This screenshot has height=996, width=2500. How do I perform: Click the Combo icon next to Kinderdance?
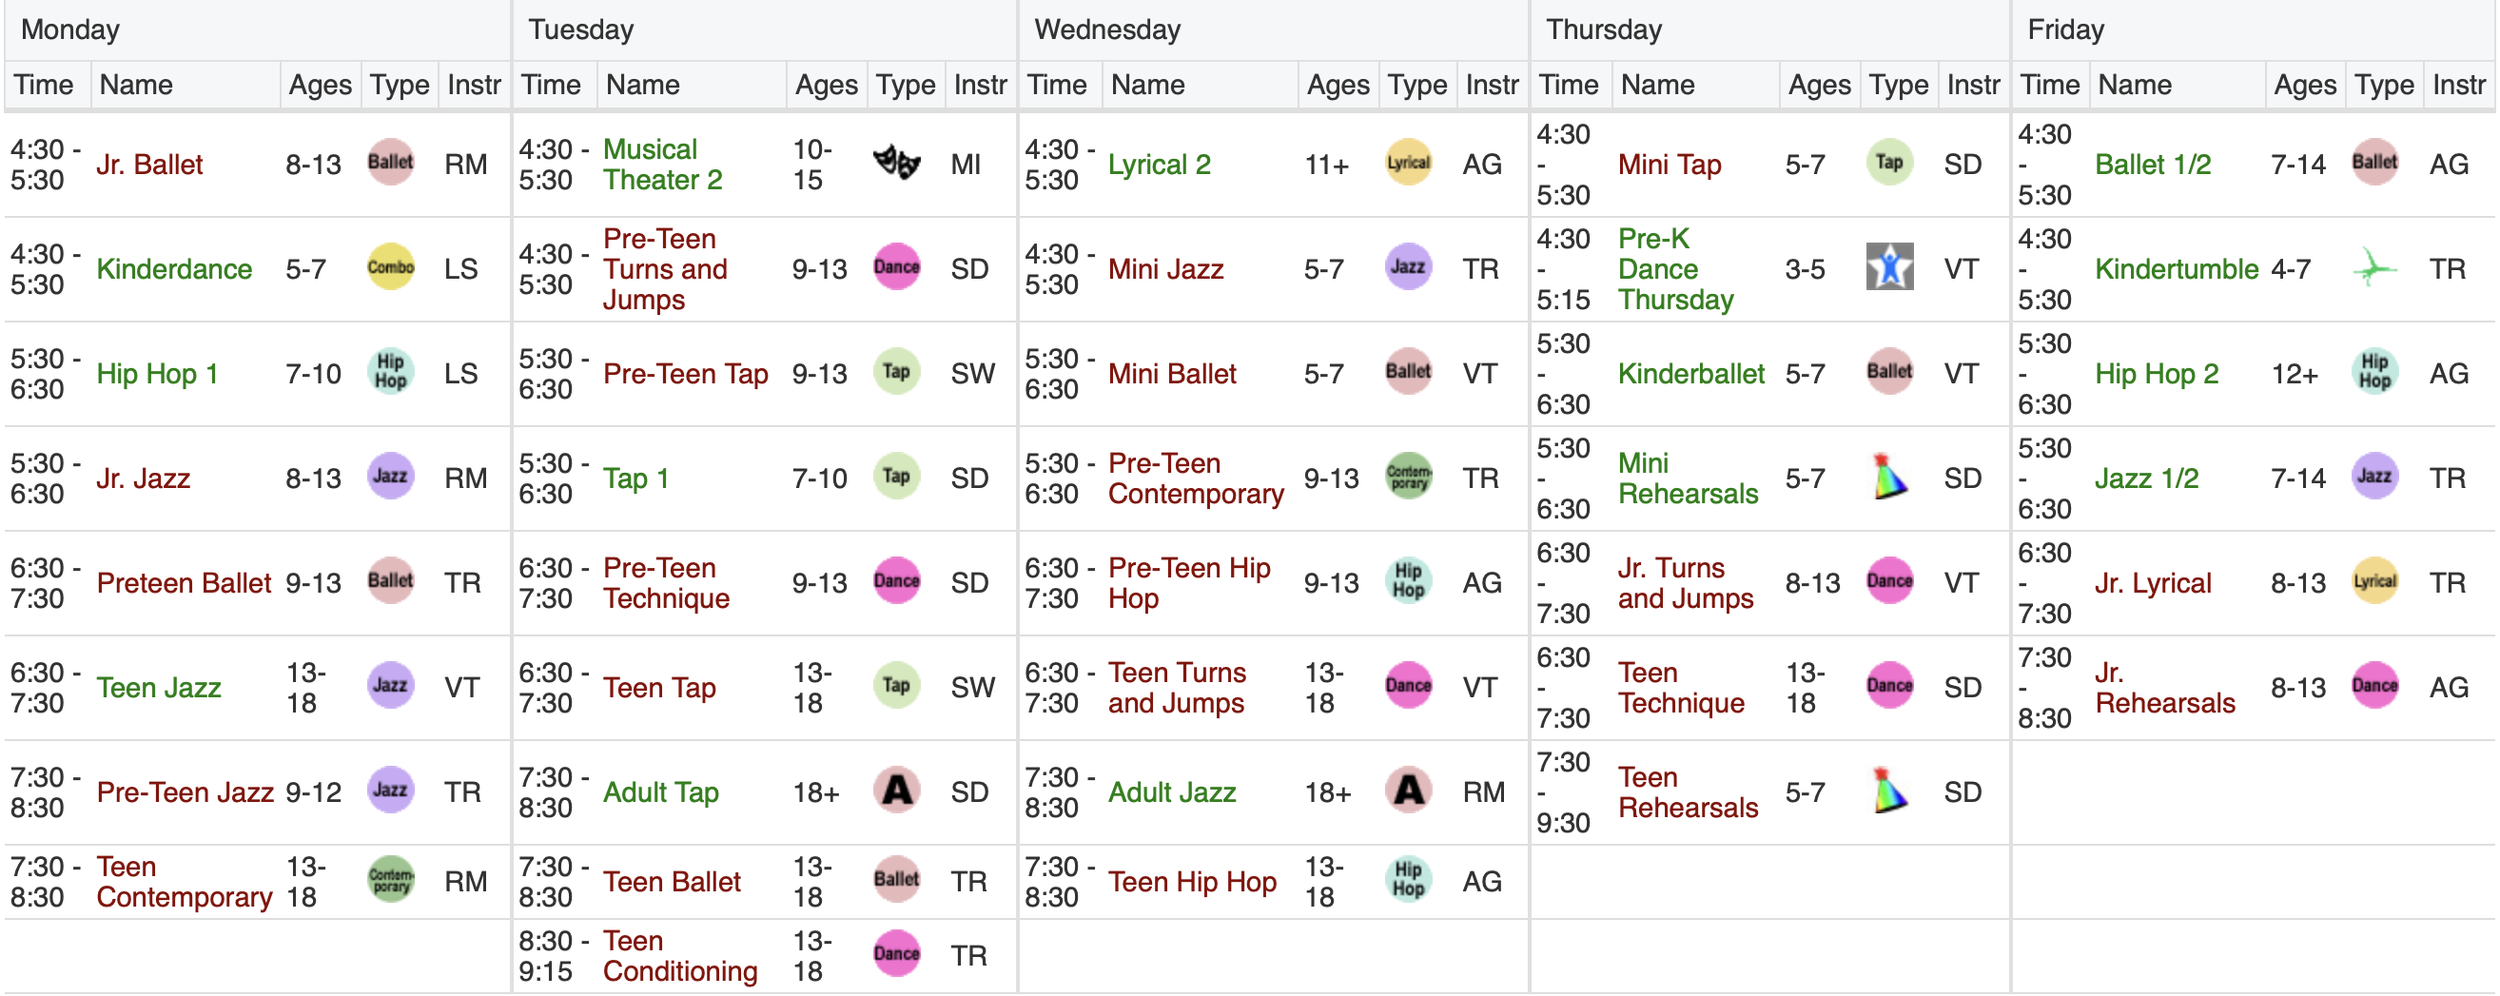click(390, 267)
